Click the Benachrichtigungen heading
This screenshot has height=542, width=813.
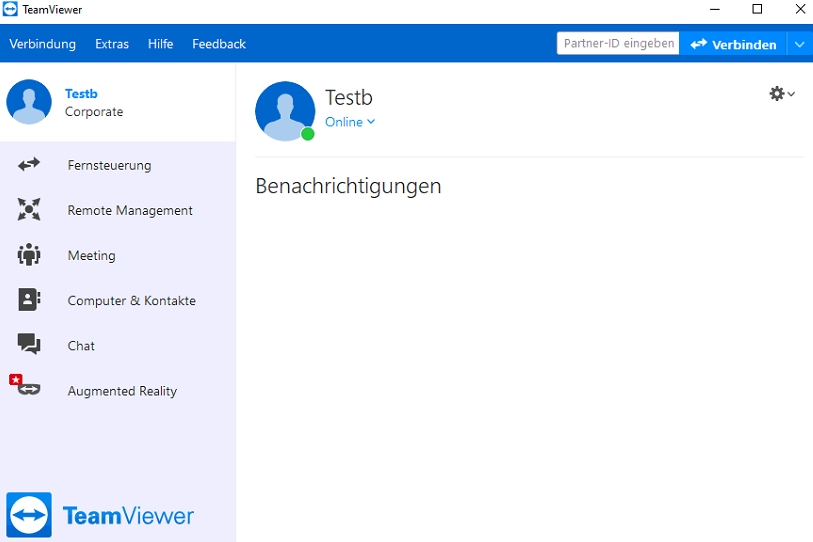[348, 186]
